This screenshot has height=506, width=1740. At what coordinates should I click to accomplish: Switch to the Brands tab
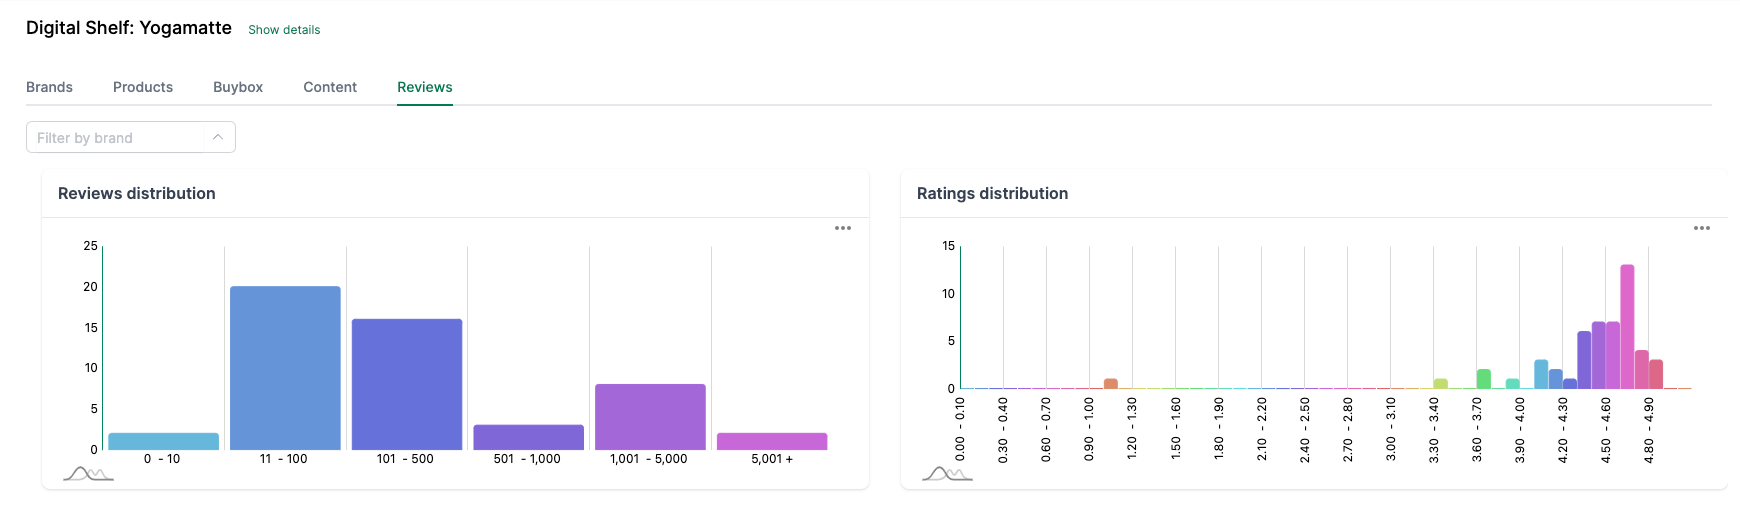click(49, 87)
